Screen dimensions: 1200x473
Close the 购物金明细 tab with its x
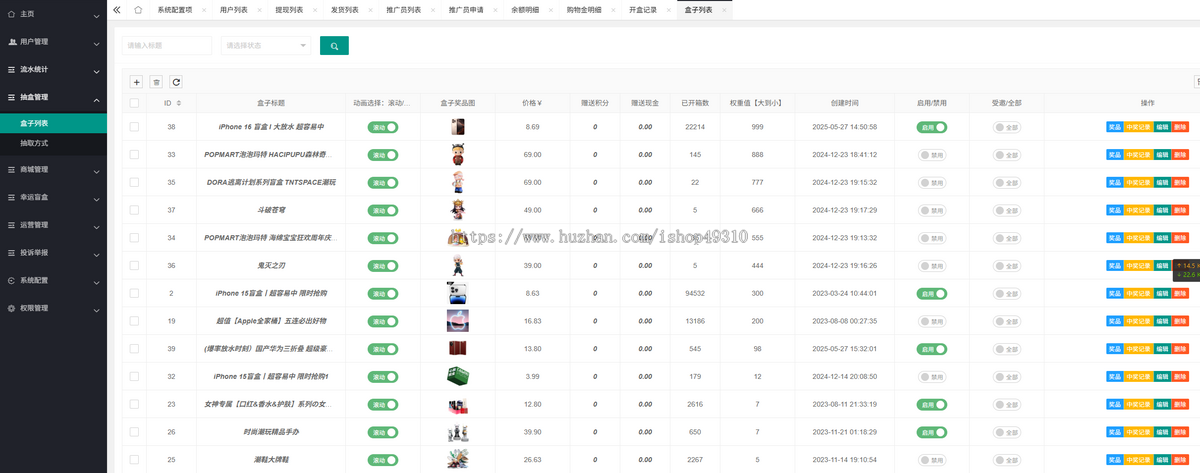pyautogui.click(x=614, y=10)
